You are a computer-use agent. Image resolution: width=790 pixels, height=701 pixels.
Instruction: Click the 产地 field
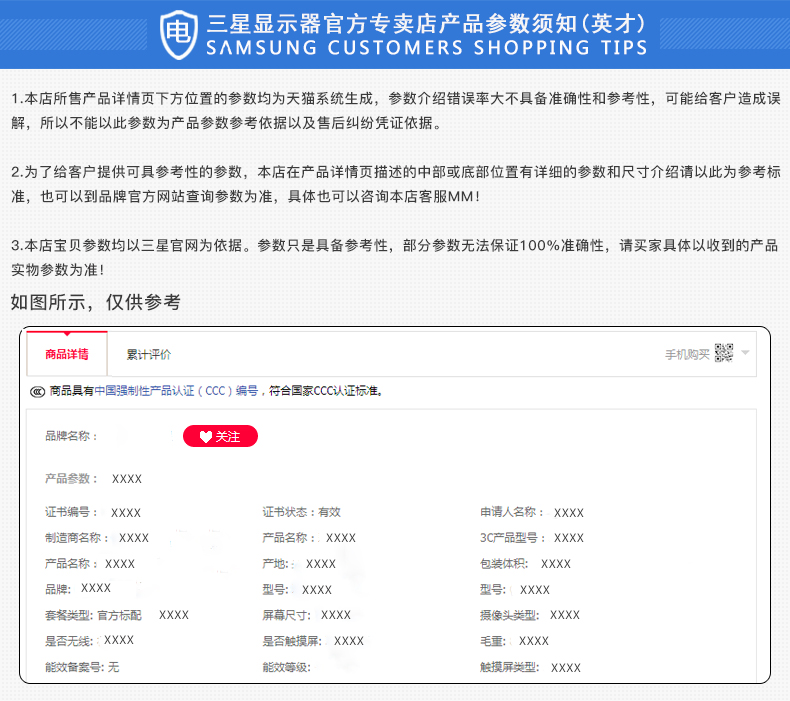[299, 563]
